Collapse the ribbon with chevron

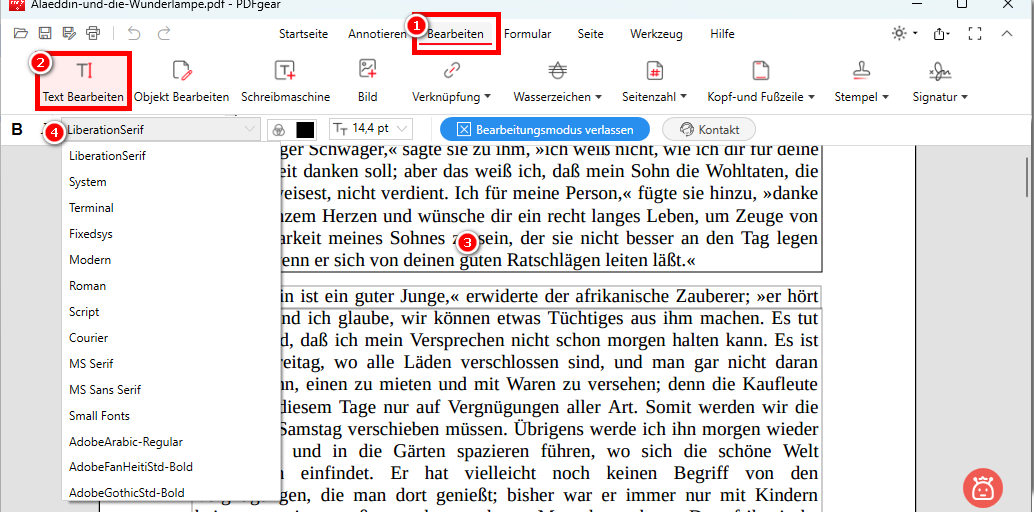point(1006,34)
